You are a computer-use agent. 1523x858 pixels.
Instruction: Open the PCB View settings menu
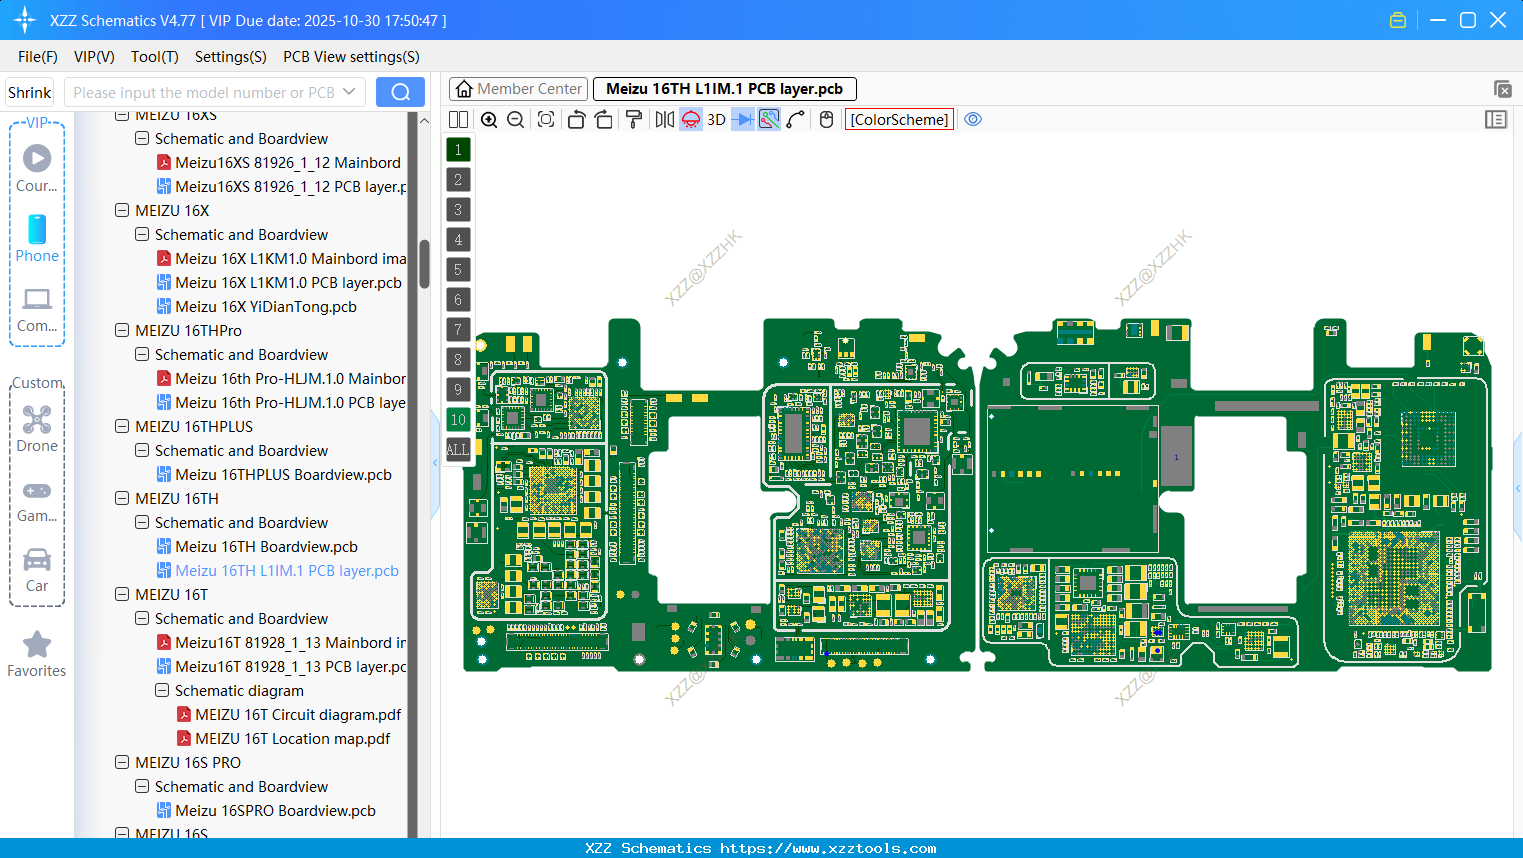[350, 57]
